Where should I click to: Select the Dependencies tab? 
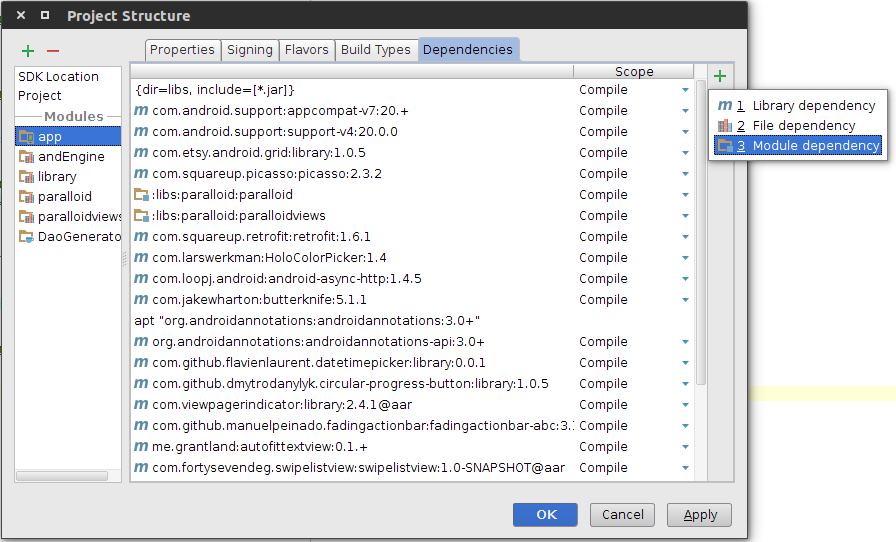point(468,50)
